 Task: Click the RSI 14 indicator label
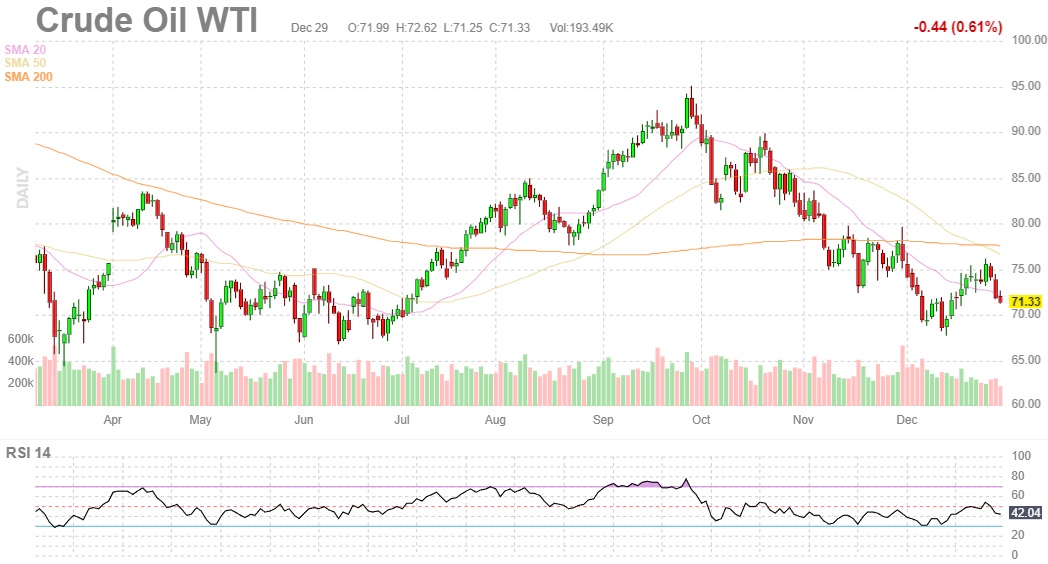tap(28, 453)
